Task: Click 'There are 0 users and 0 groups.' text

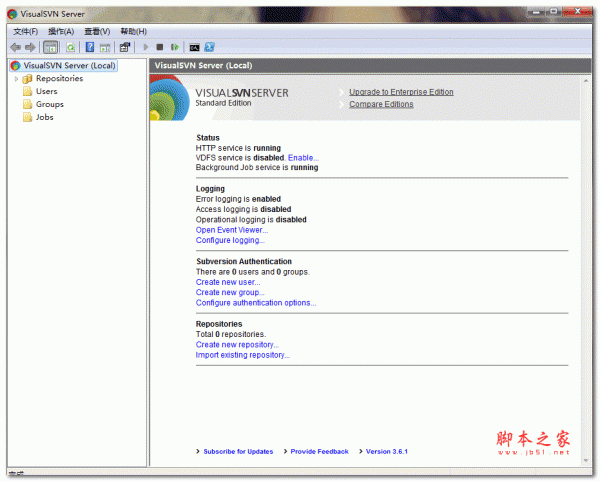Action: click(x=253, y=272)
